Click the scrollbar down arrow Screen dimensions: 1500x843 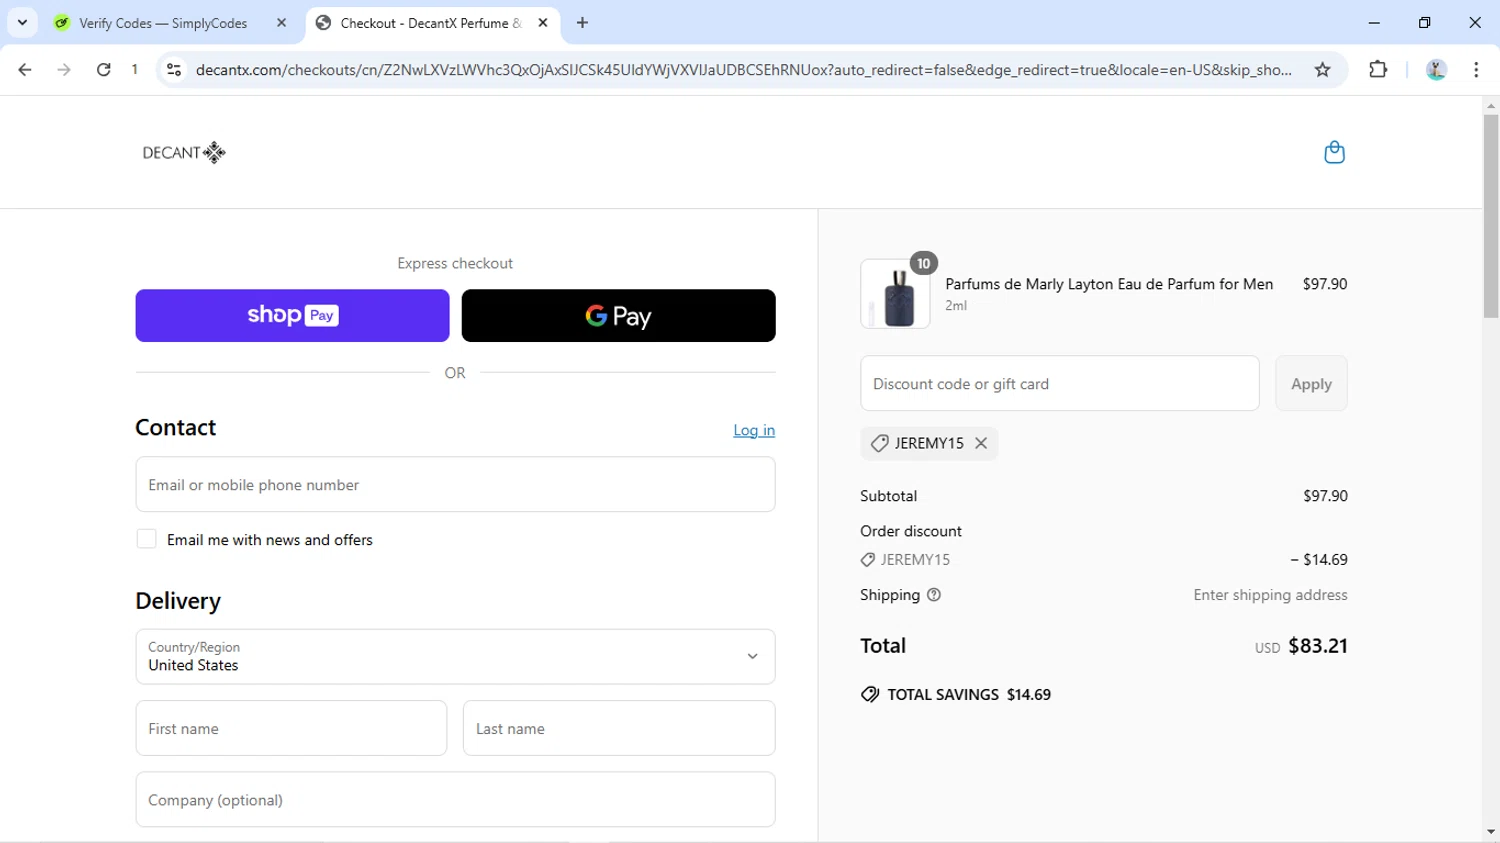[x=1491, y=832]
